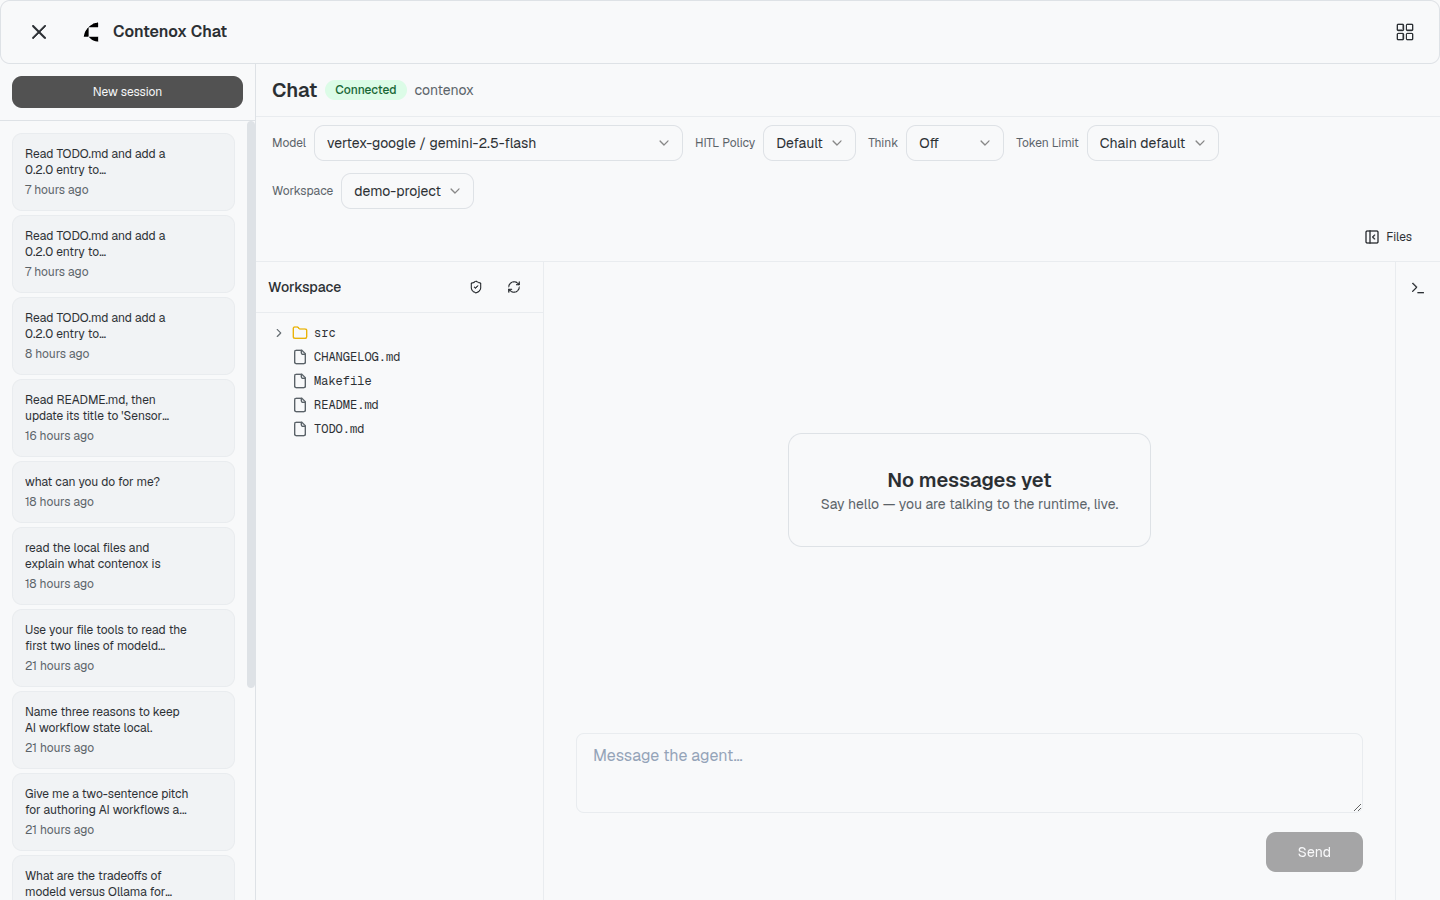Image resolution: width=1440 pixels, height=900 pixels.
Task: Click the README.md file icon
Action: [x=300, y=405]
